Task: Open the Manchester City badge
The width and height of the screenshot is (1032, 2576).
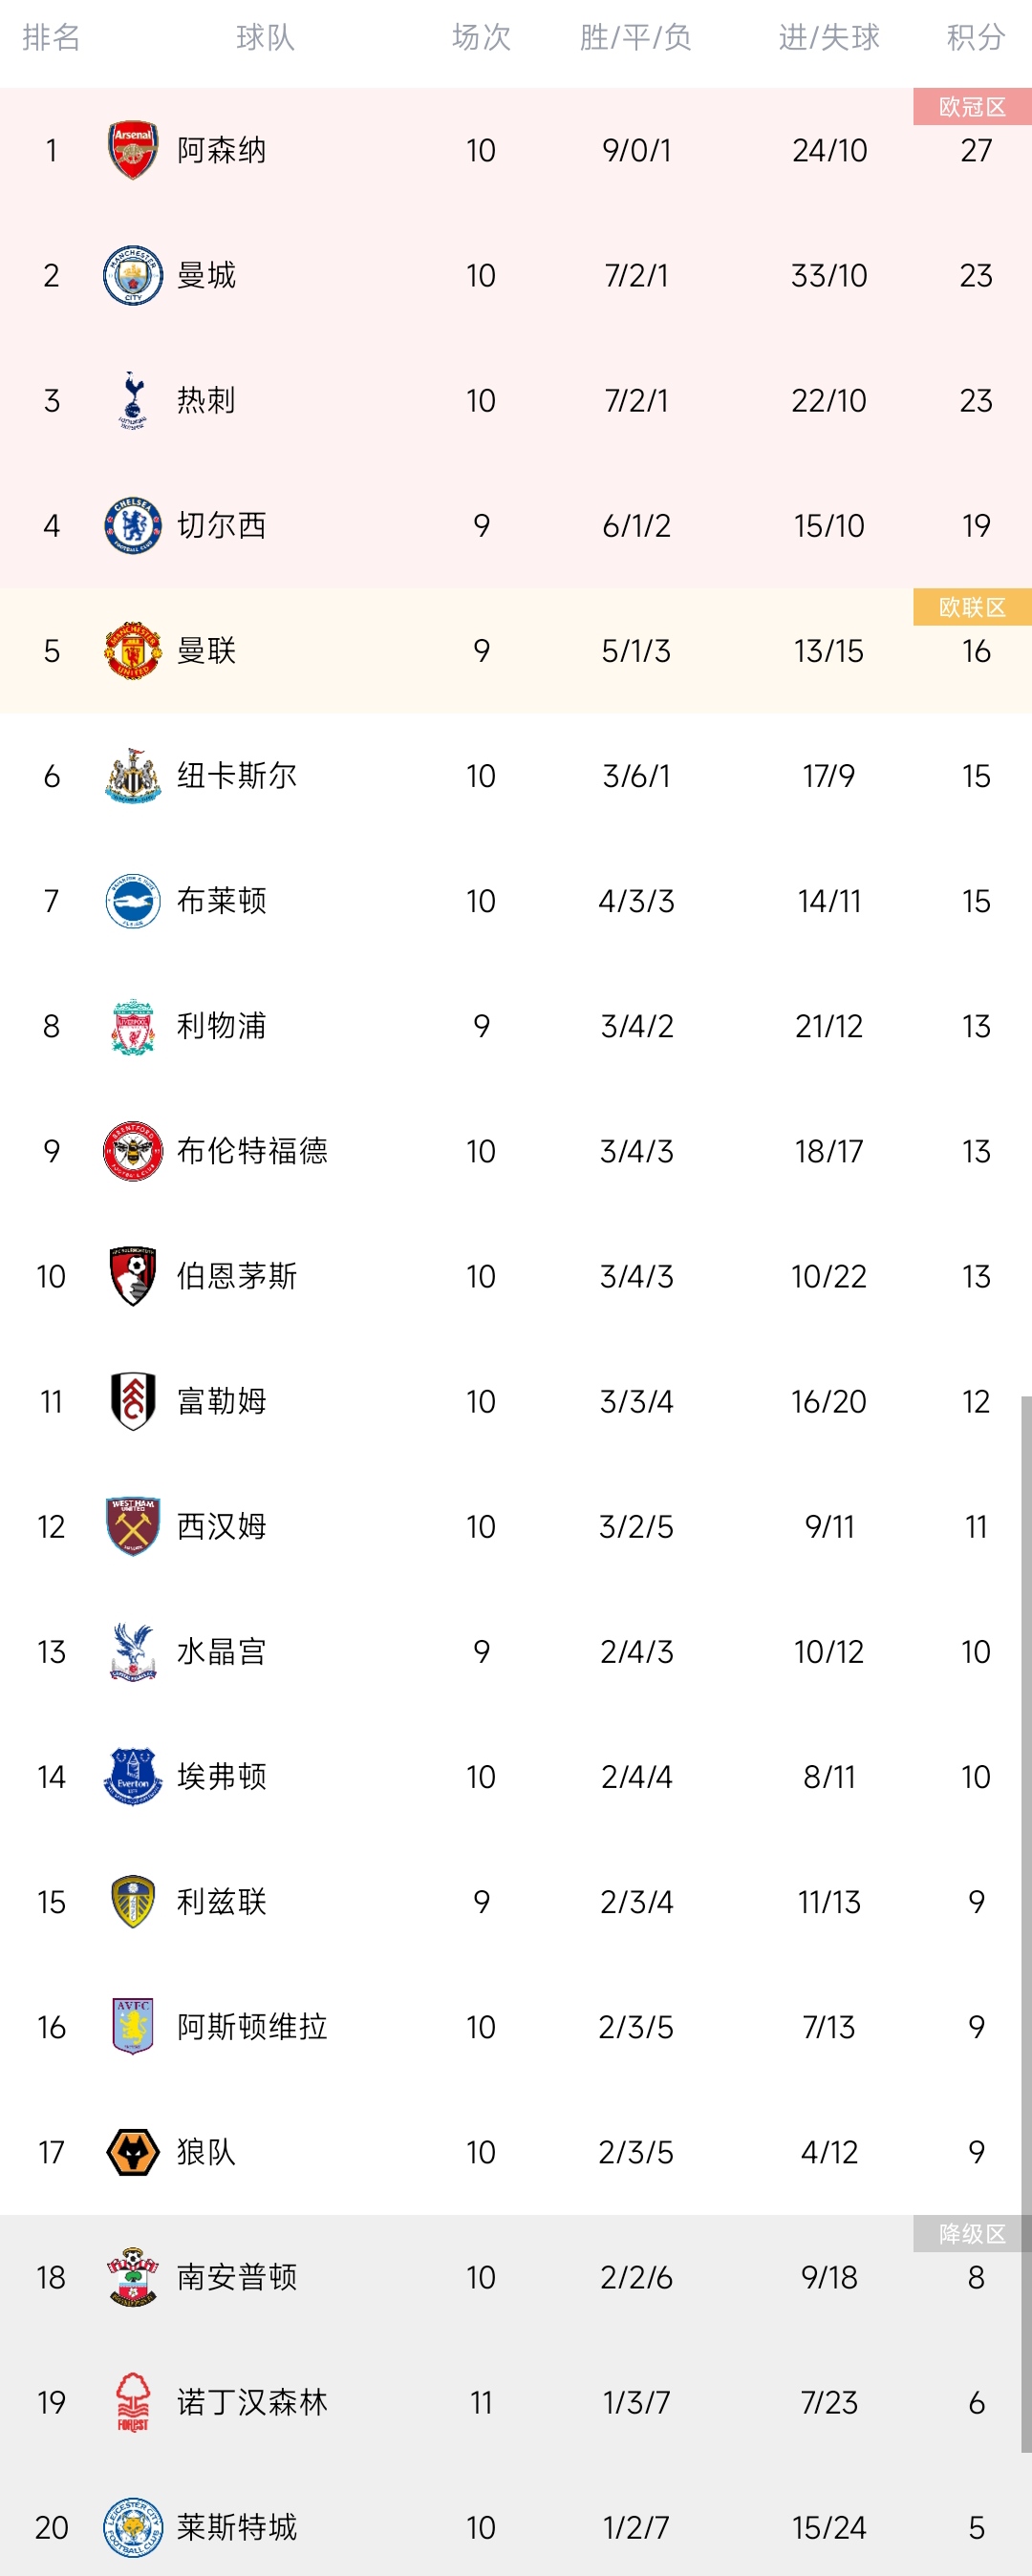Action: (133, 276)
